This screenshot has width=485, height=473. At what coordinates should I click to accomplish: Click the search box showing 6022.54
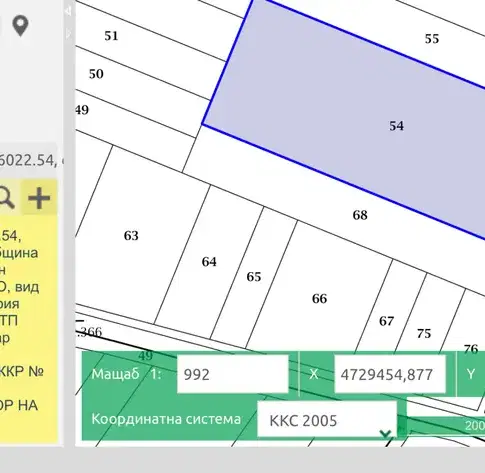pyautogui.click(x=28, y=160)
